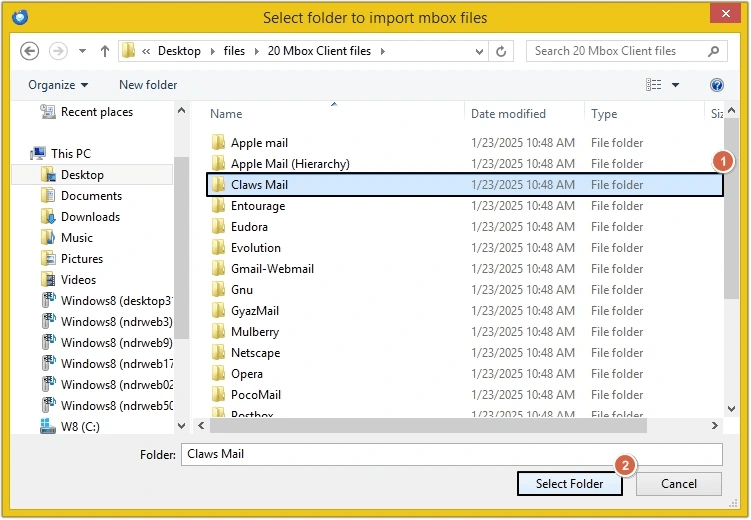Open Music in navigation pane
Image resolution: width=751 pixels, height=520 pixels.
pos(67,238)
